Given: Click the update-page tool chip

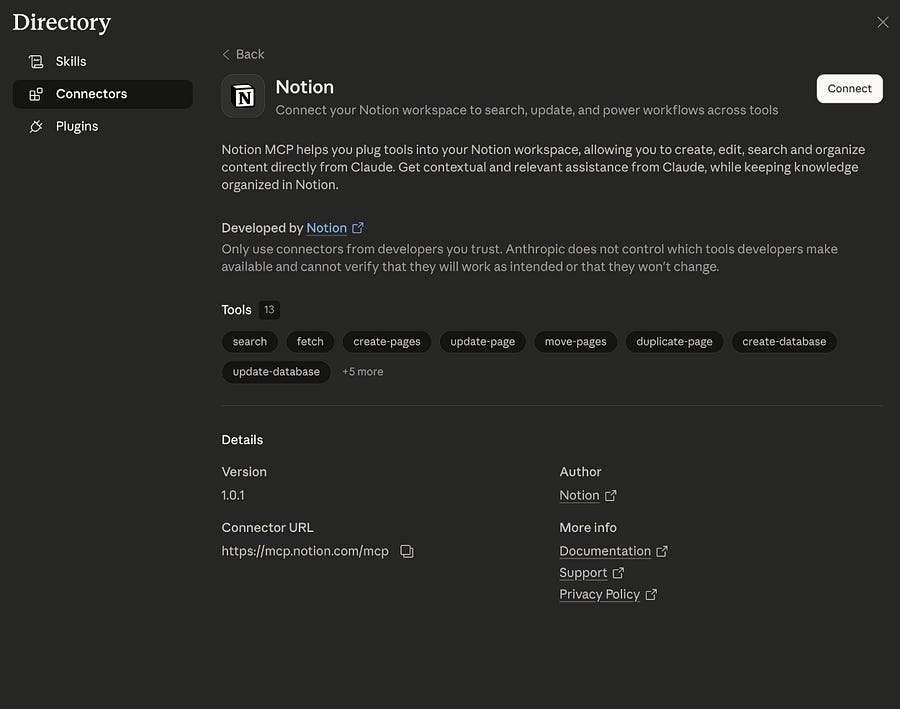Looking at the screenshot, I should [x=483, y=342].
